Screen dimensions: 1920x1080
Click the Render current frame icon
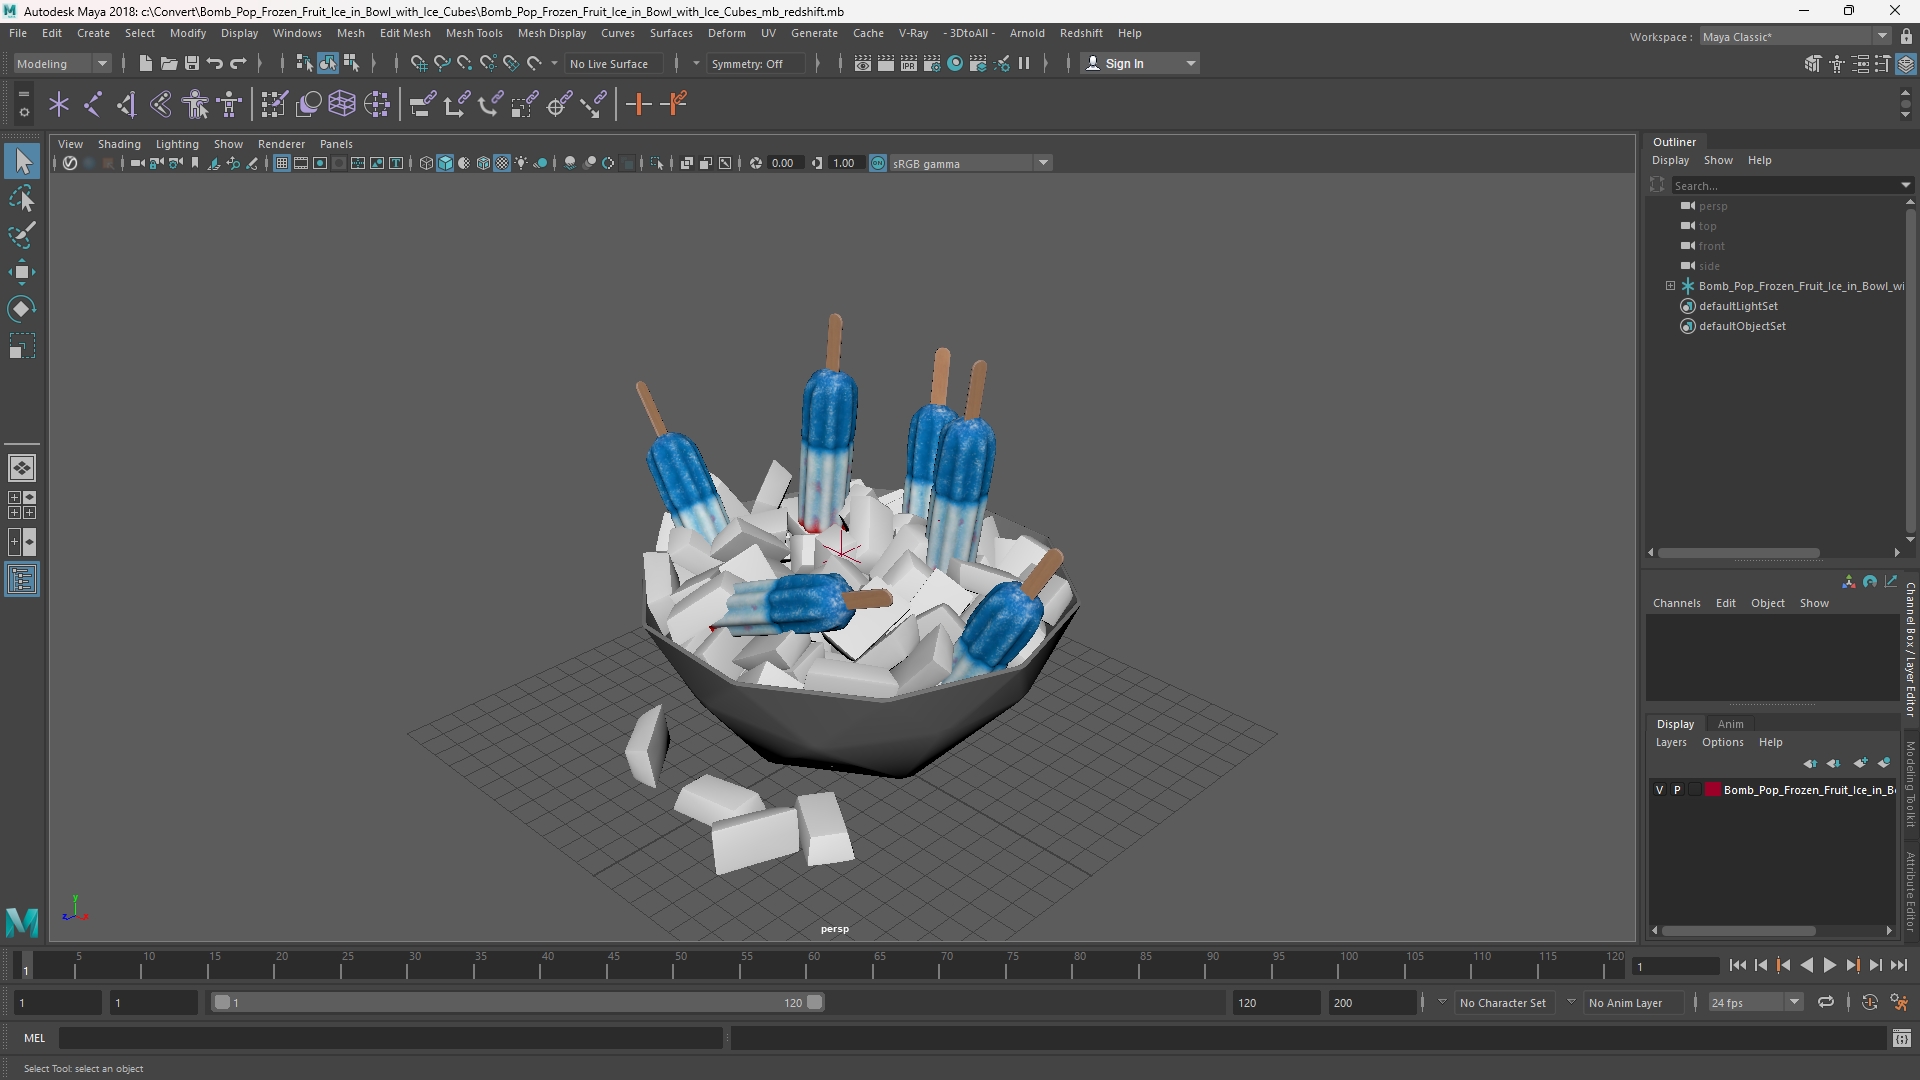point(886,63)
